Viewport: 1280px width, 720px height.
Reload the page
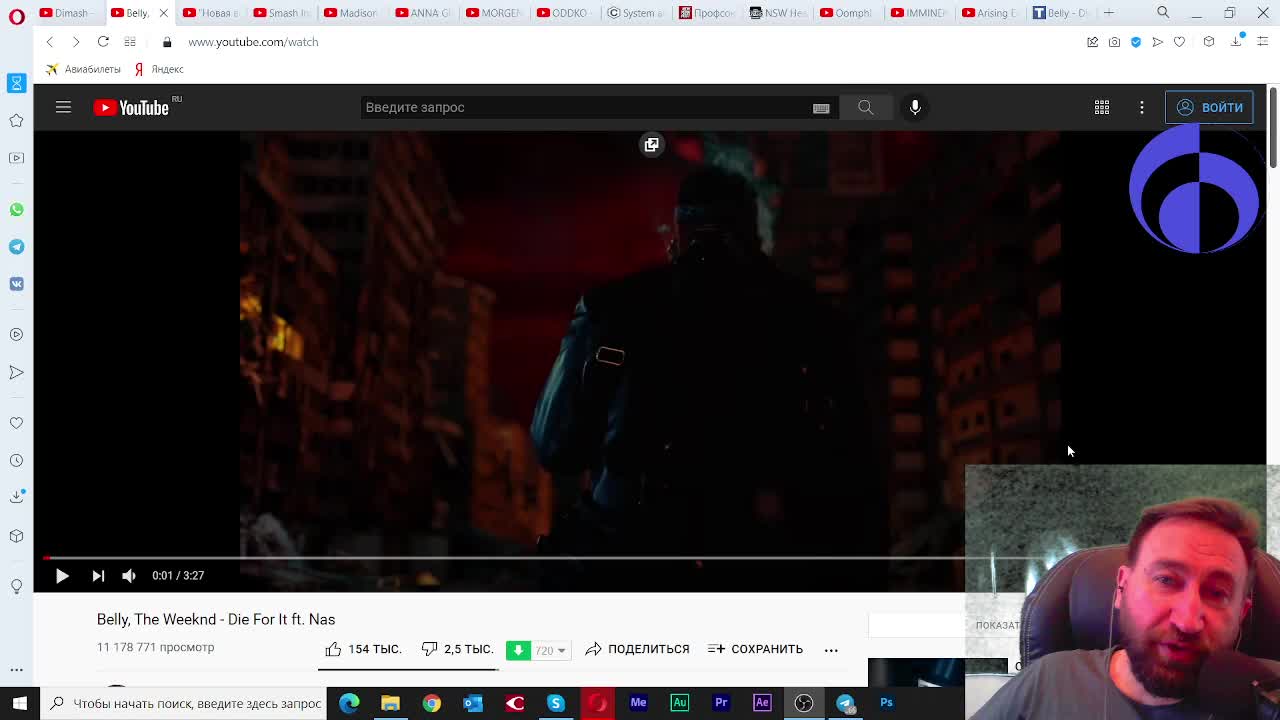coord(103,42)
